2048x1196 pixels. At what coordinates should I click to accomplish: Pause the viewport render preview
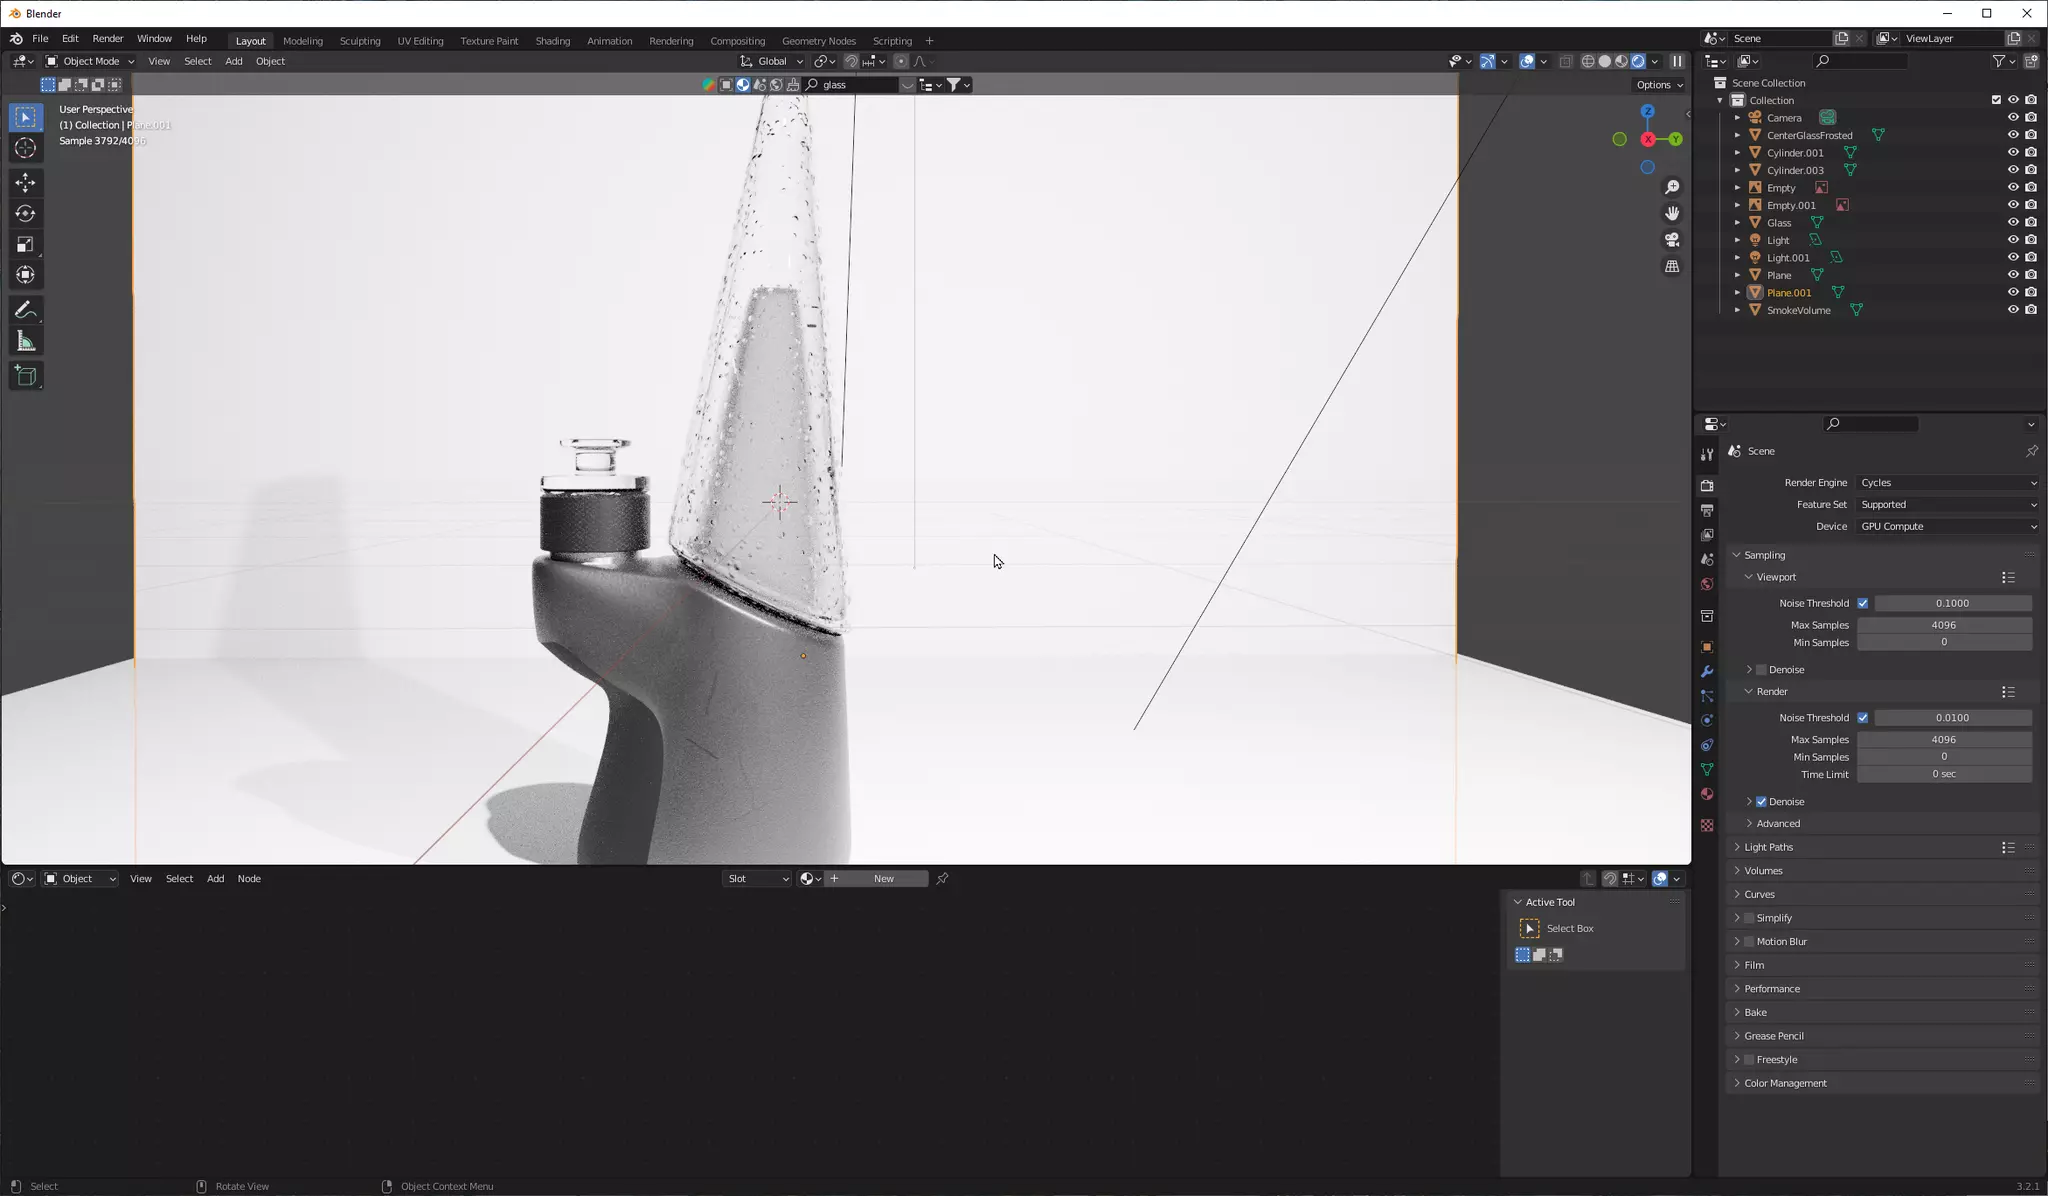(x=1677, y=61)
